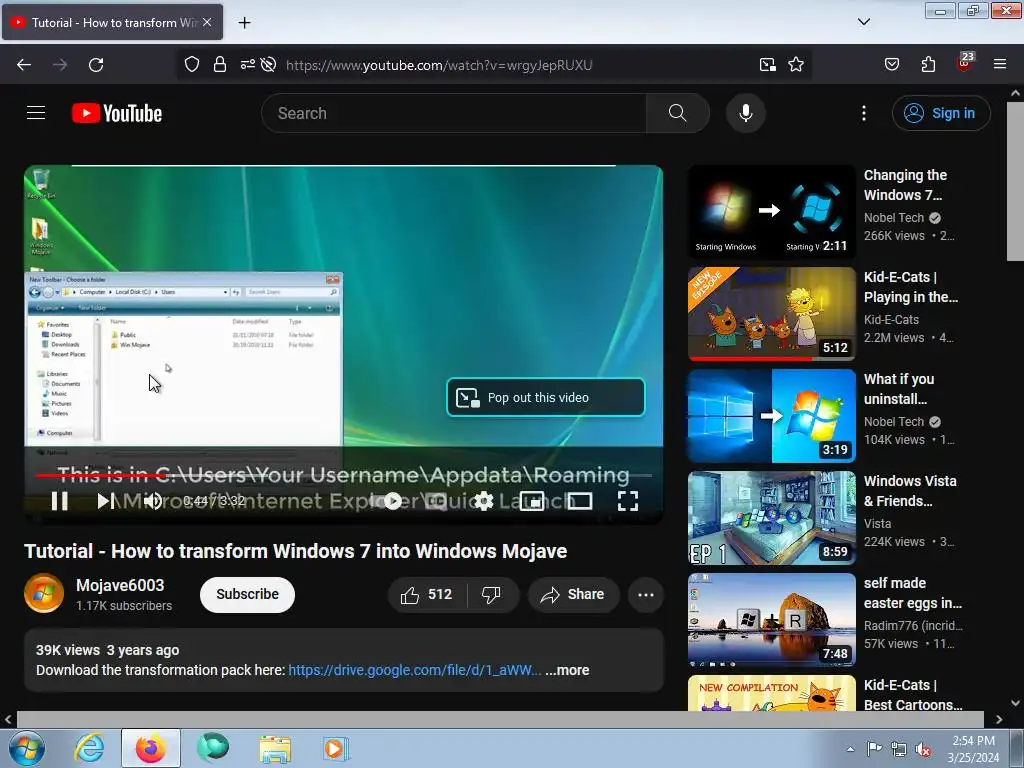Open Windows Explorer folder from taskbar
Screen dimensions: 1024x768
tap(275, 748)
